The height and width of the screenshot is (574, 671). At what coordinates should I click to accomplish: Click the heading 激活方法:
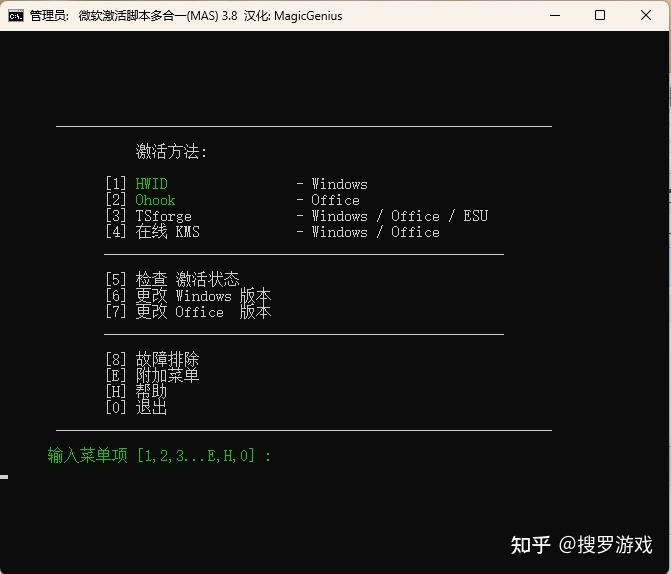[x=171, y=152]
